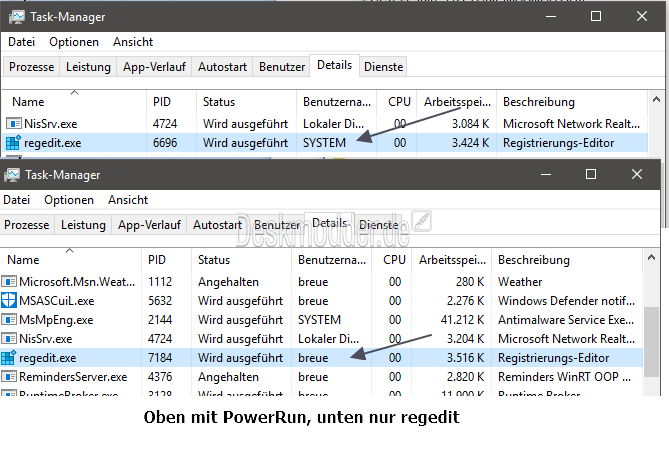Viewport: 669px width, 456px height.
Task: Sort by Beschreibung column in lower Task-Manager
Action: 567,259
